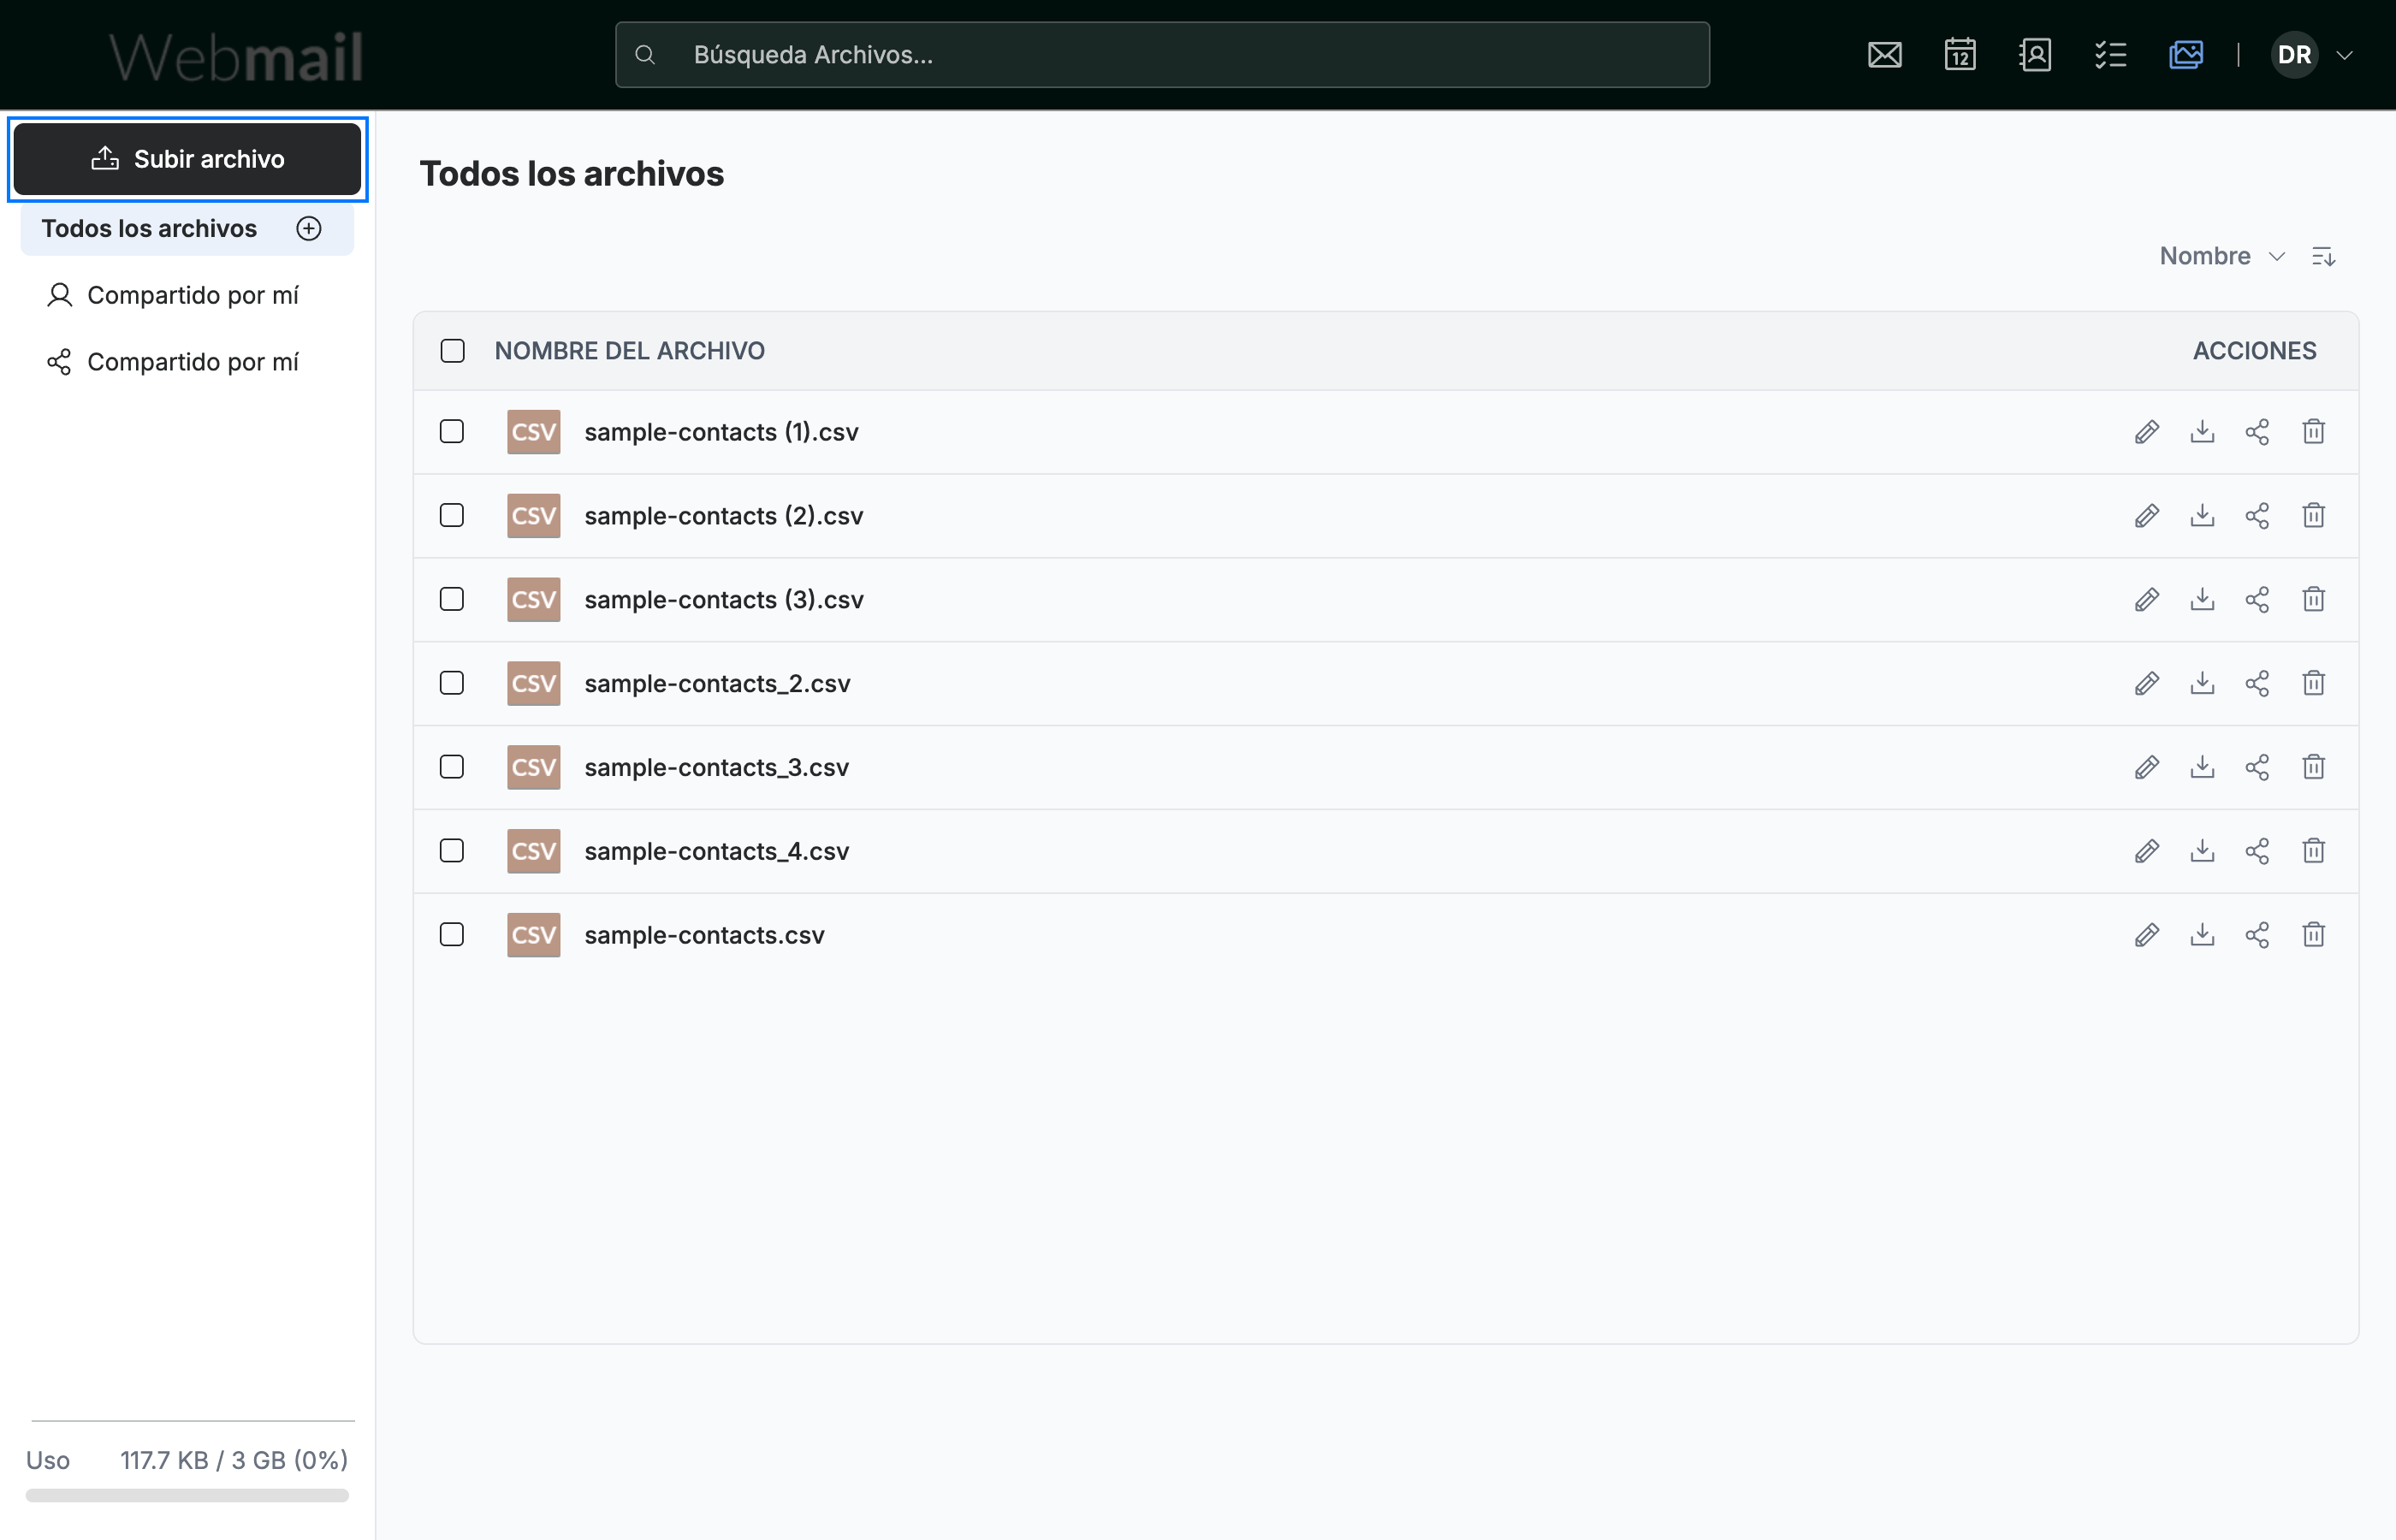
Task: Rename sample-contacts_4.csv with pencil icon
Action: pyautogui.click(x=2146, y=851)
